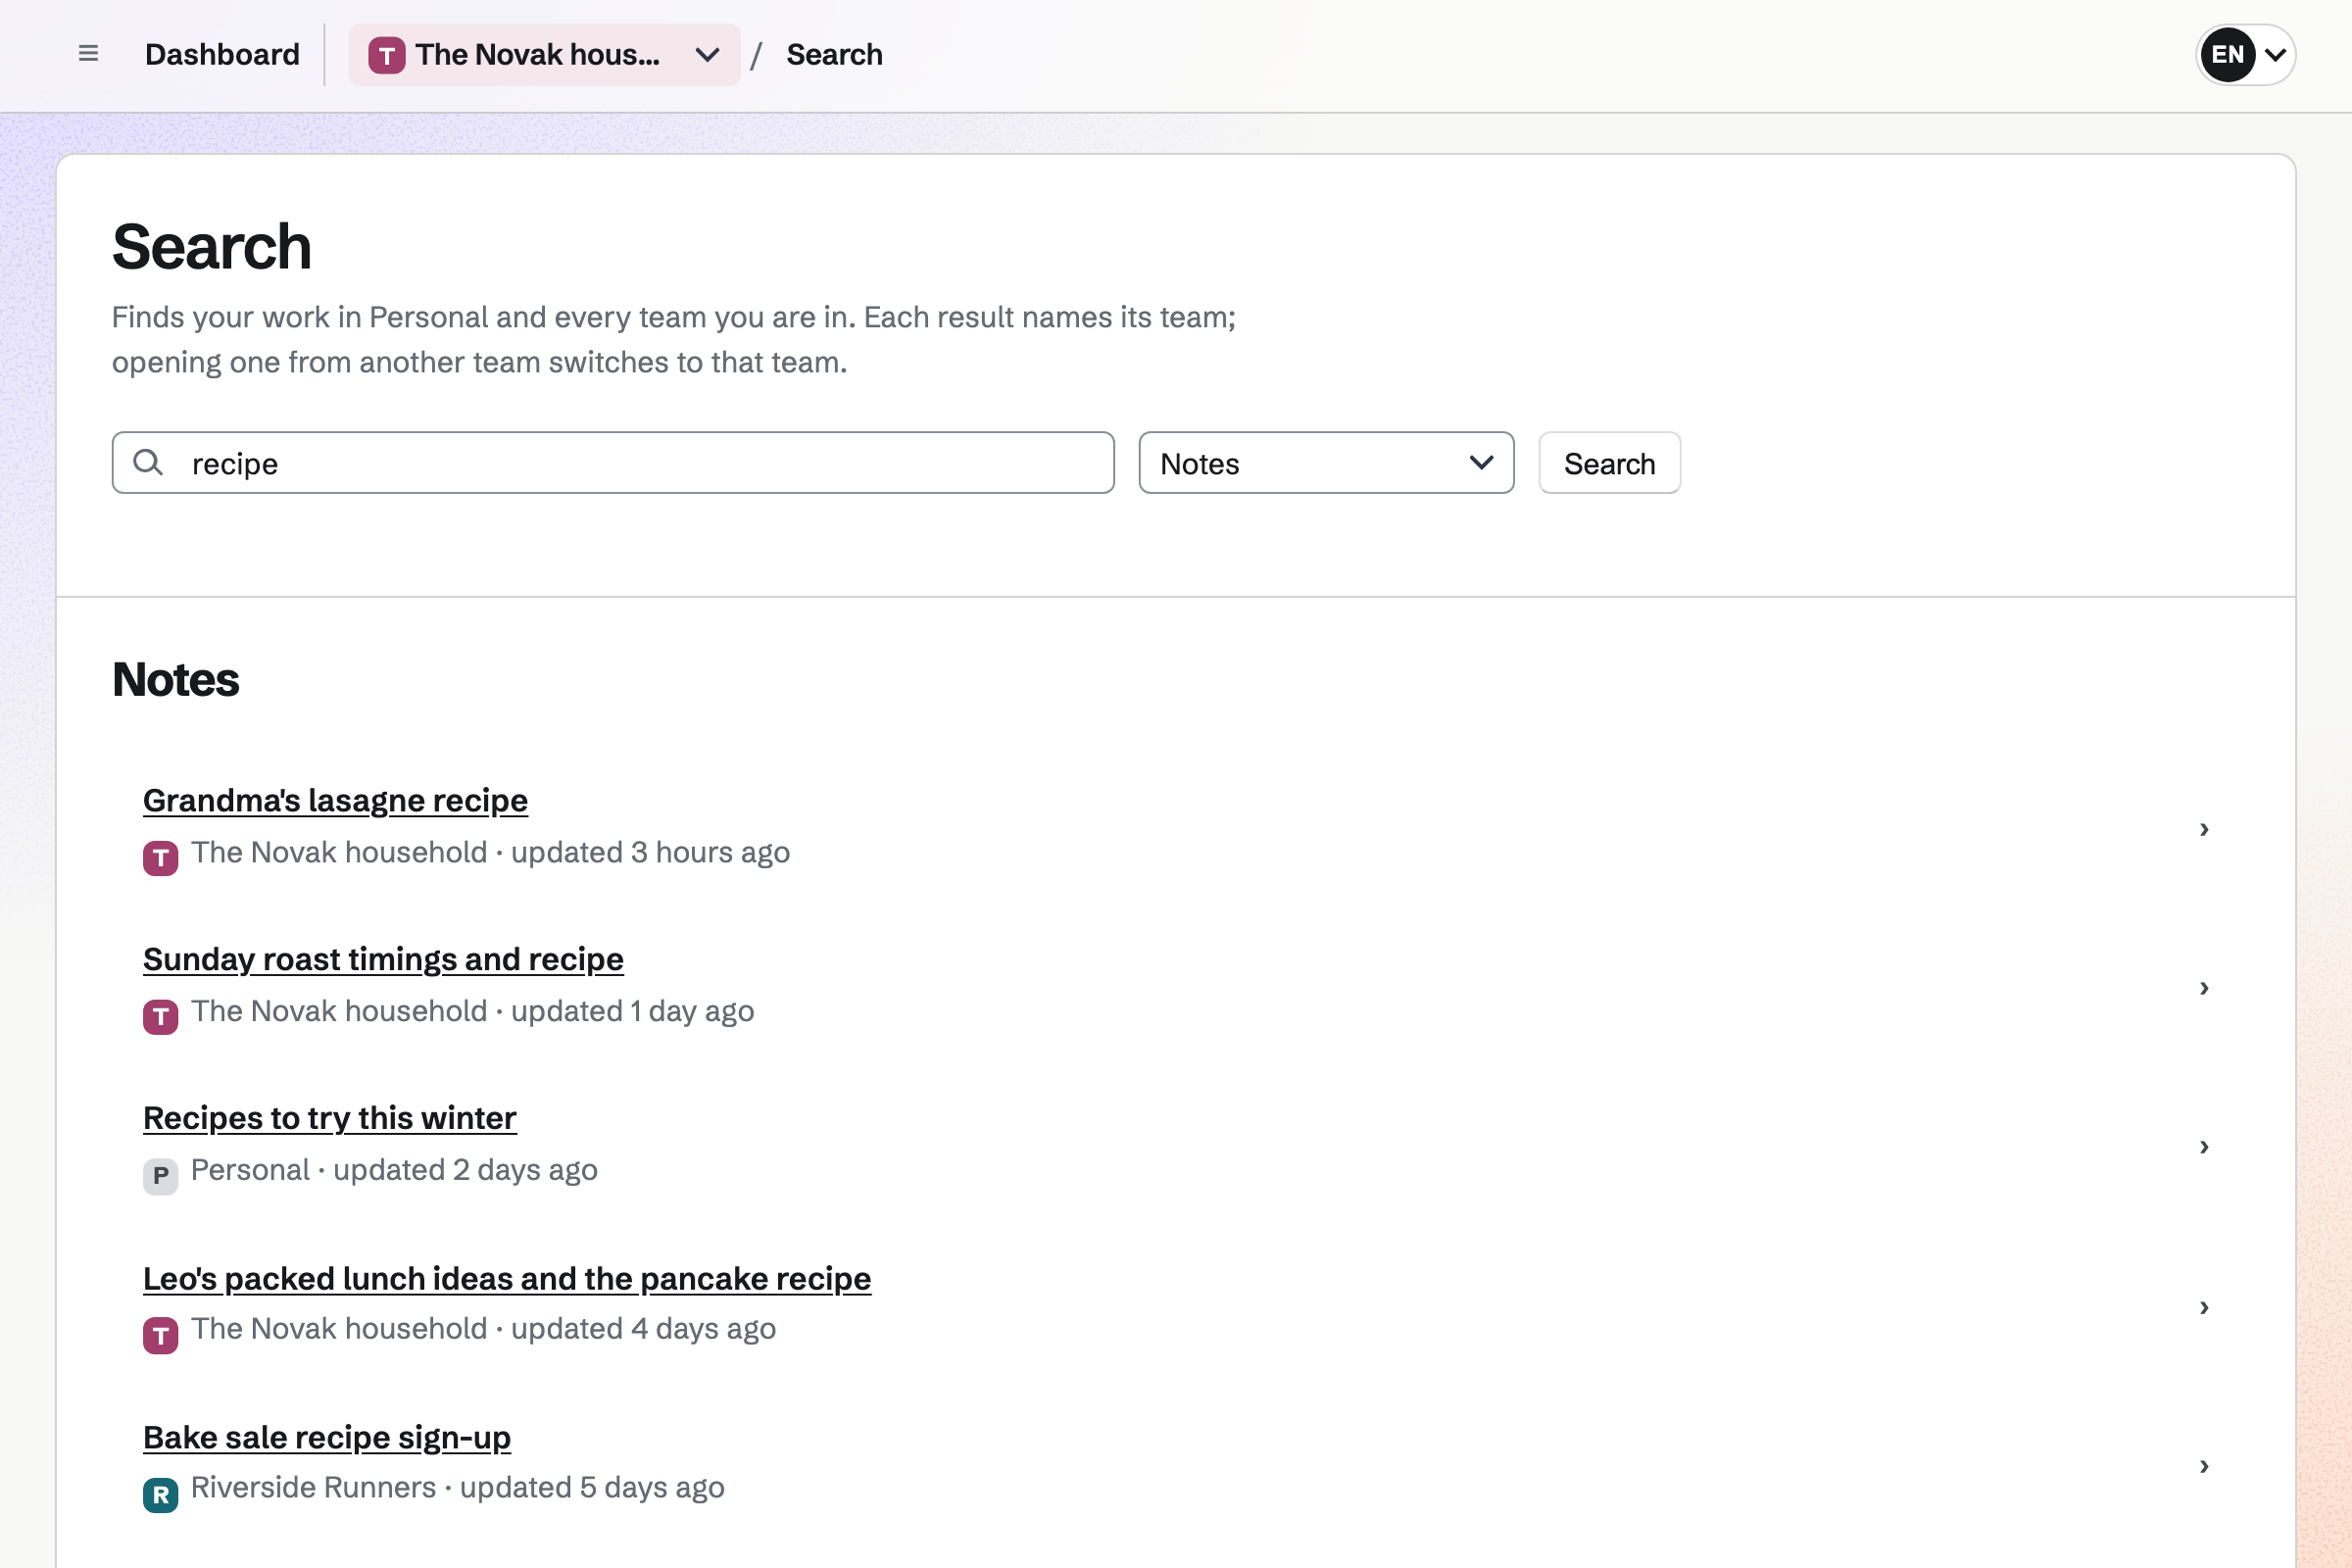Click the Search breadcrumb

coord(834,54)
